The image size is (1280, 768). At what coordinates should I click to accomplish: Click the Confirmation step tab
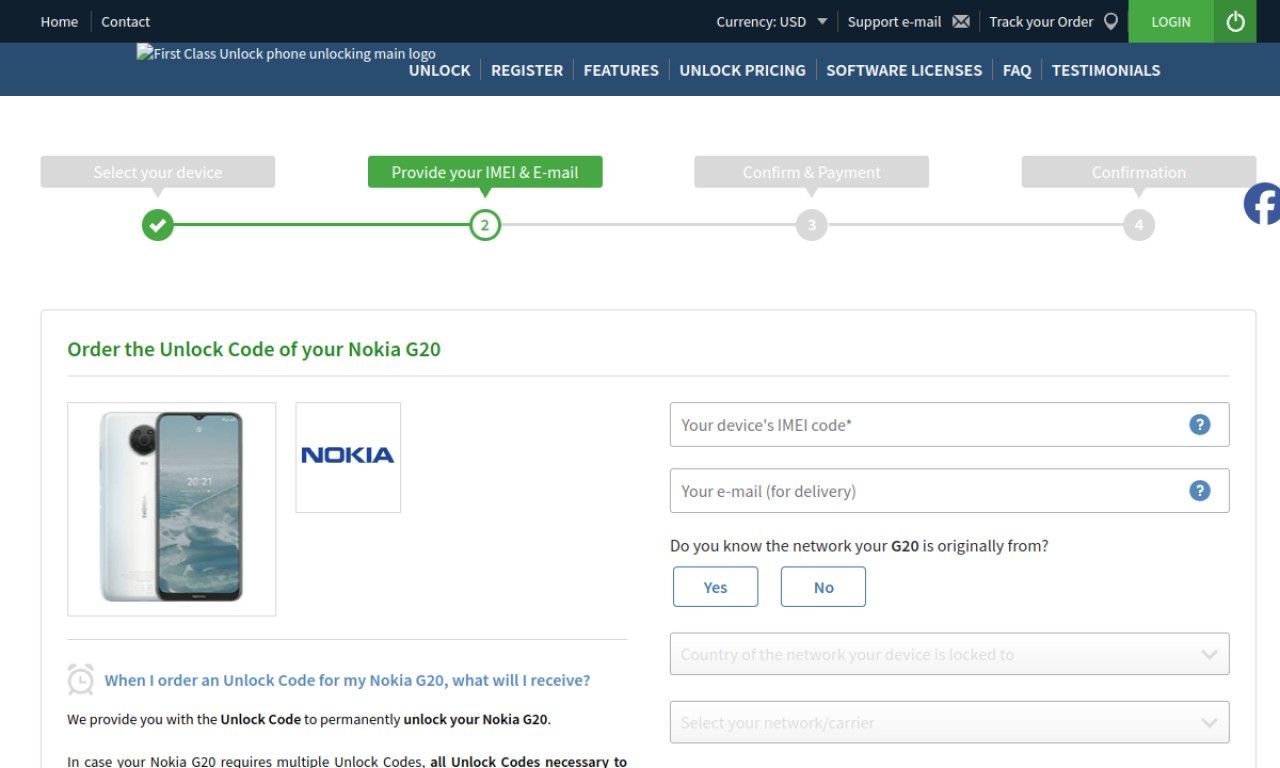coord(1138,172)
